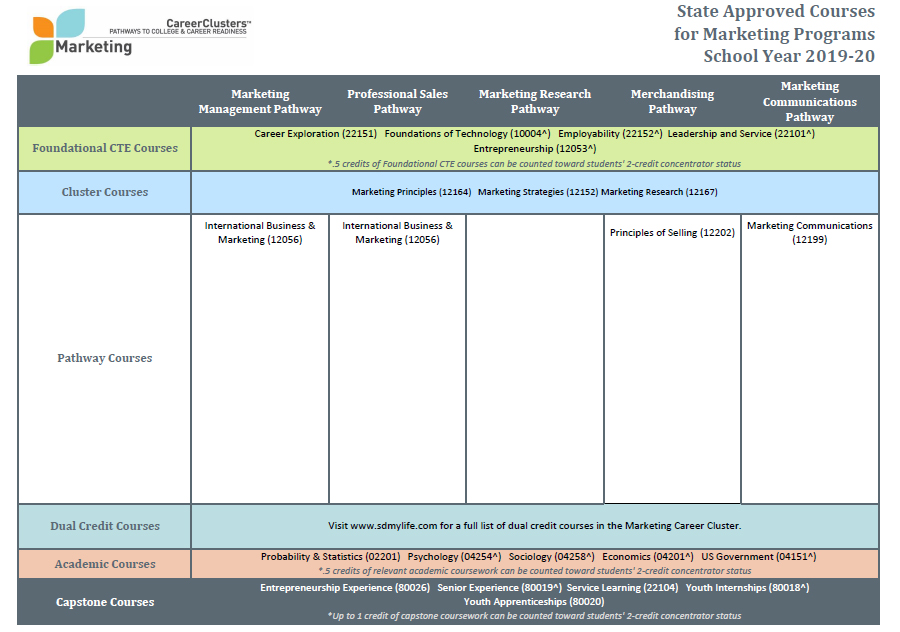Select the Academic Courses row label
The height and width of the screenshot is (632, 900).
click(105, 564)
